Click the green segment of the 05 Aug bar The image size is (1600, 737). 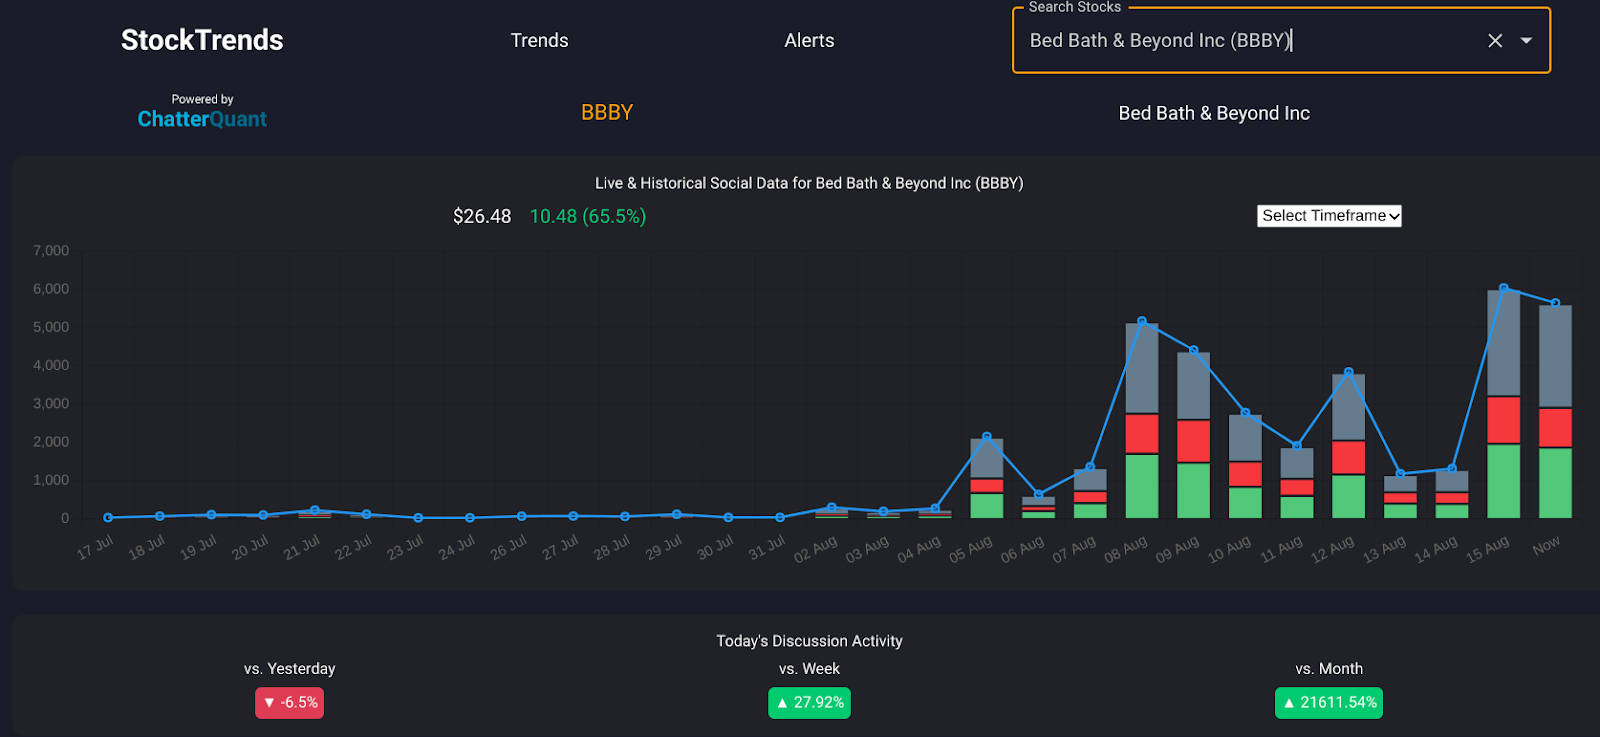click(x=987, y=506)
